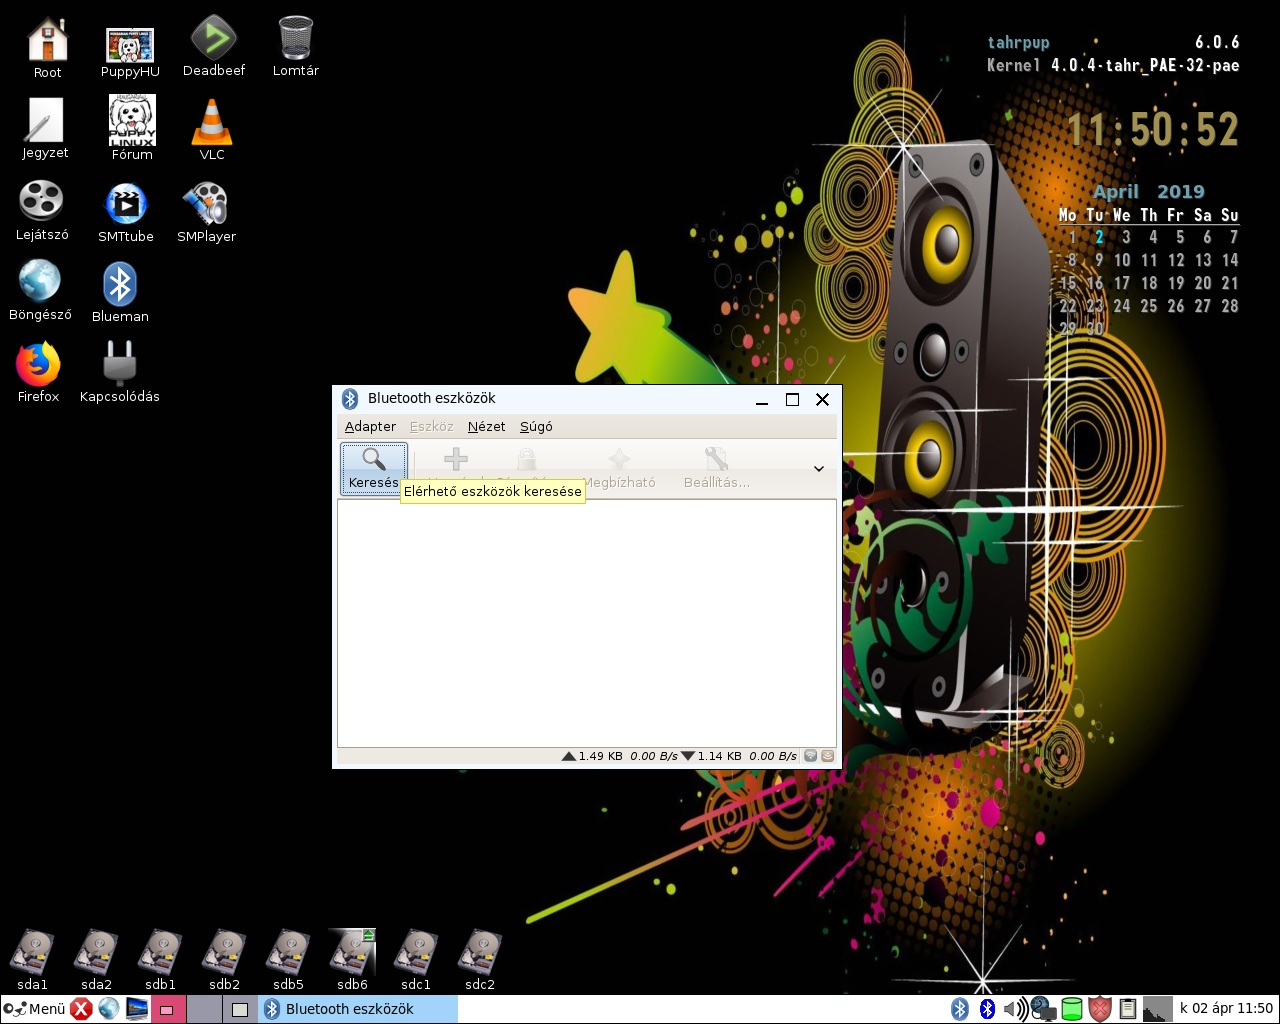Maximize the Bluetooth eszközök window
Screen dimensions: 1280x1024
click(792, 399)
